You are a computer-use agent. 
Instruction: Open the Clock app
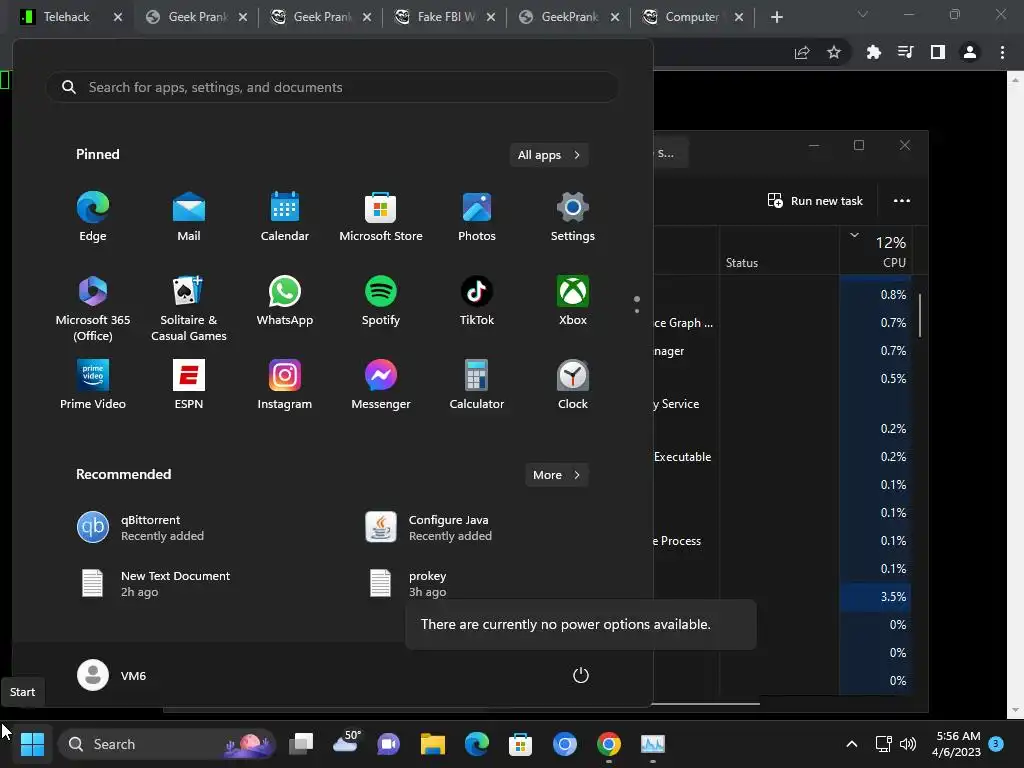[x=573, y=385]
